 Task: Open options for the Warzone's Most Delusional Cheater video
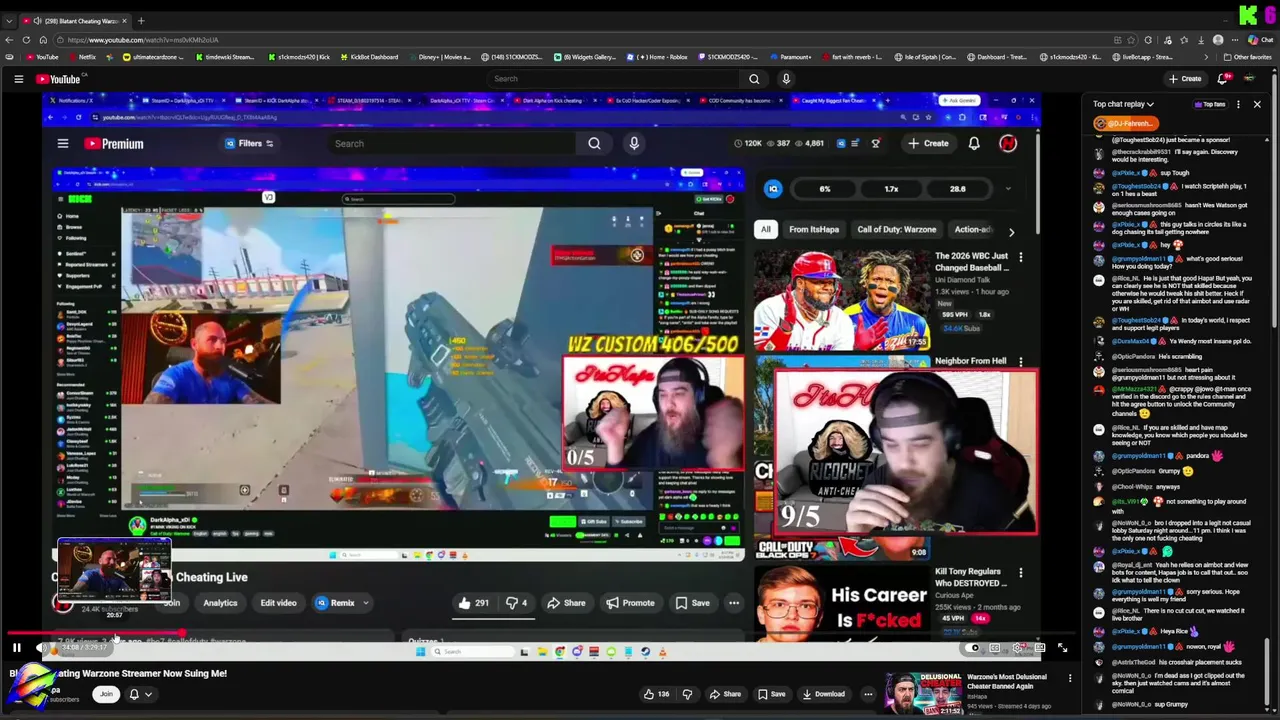click(1070, 679)
